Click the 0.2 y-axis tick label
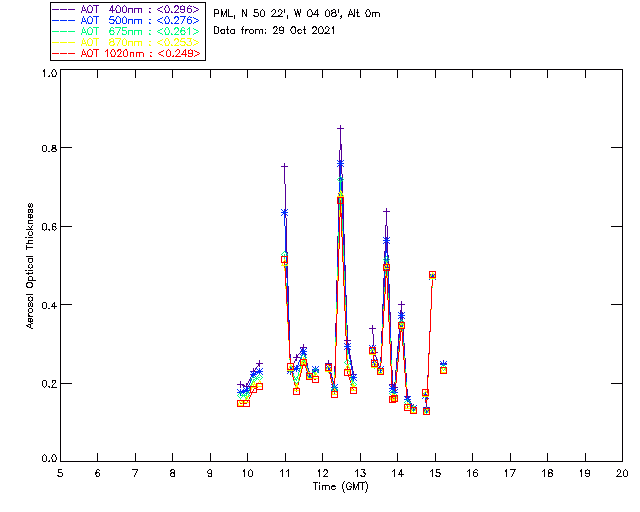Viewport: 640px width, 512px height. coord(49,384)
